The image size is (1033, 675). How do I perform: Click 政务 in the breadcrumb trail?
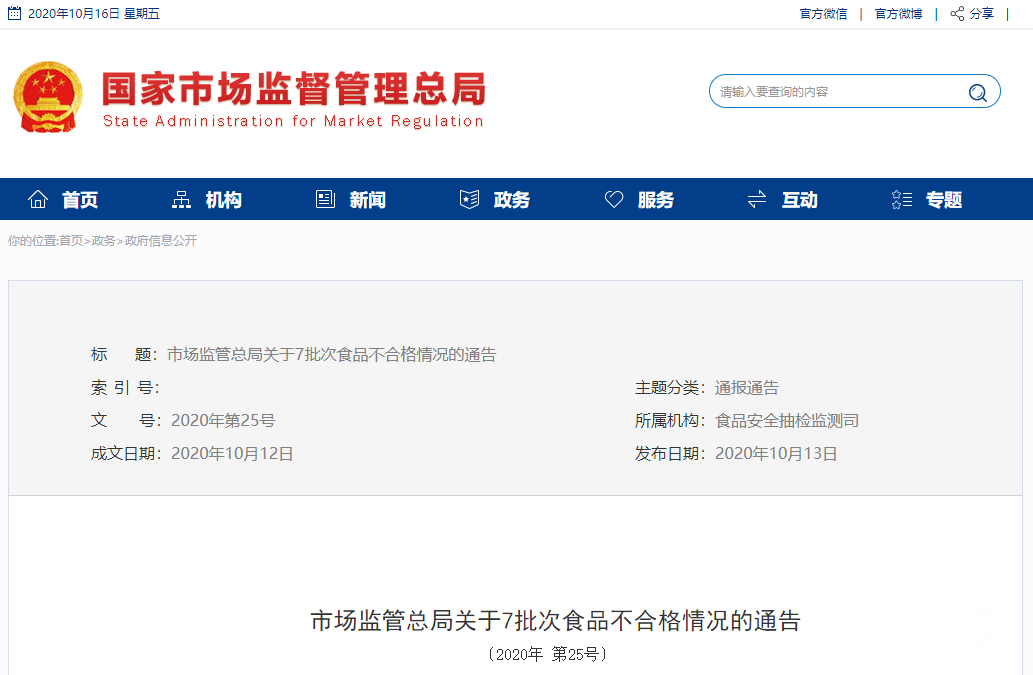(103, 241)
